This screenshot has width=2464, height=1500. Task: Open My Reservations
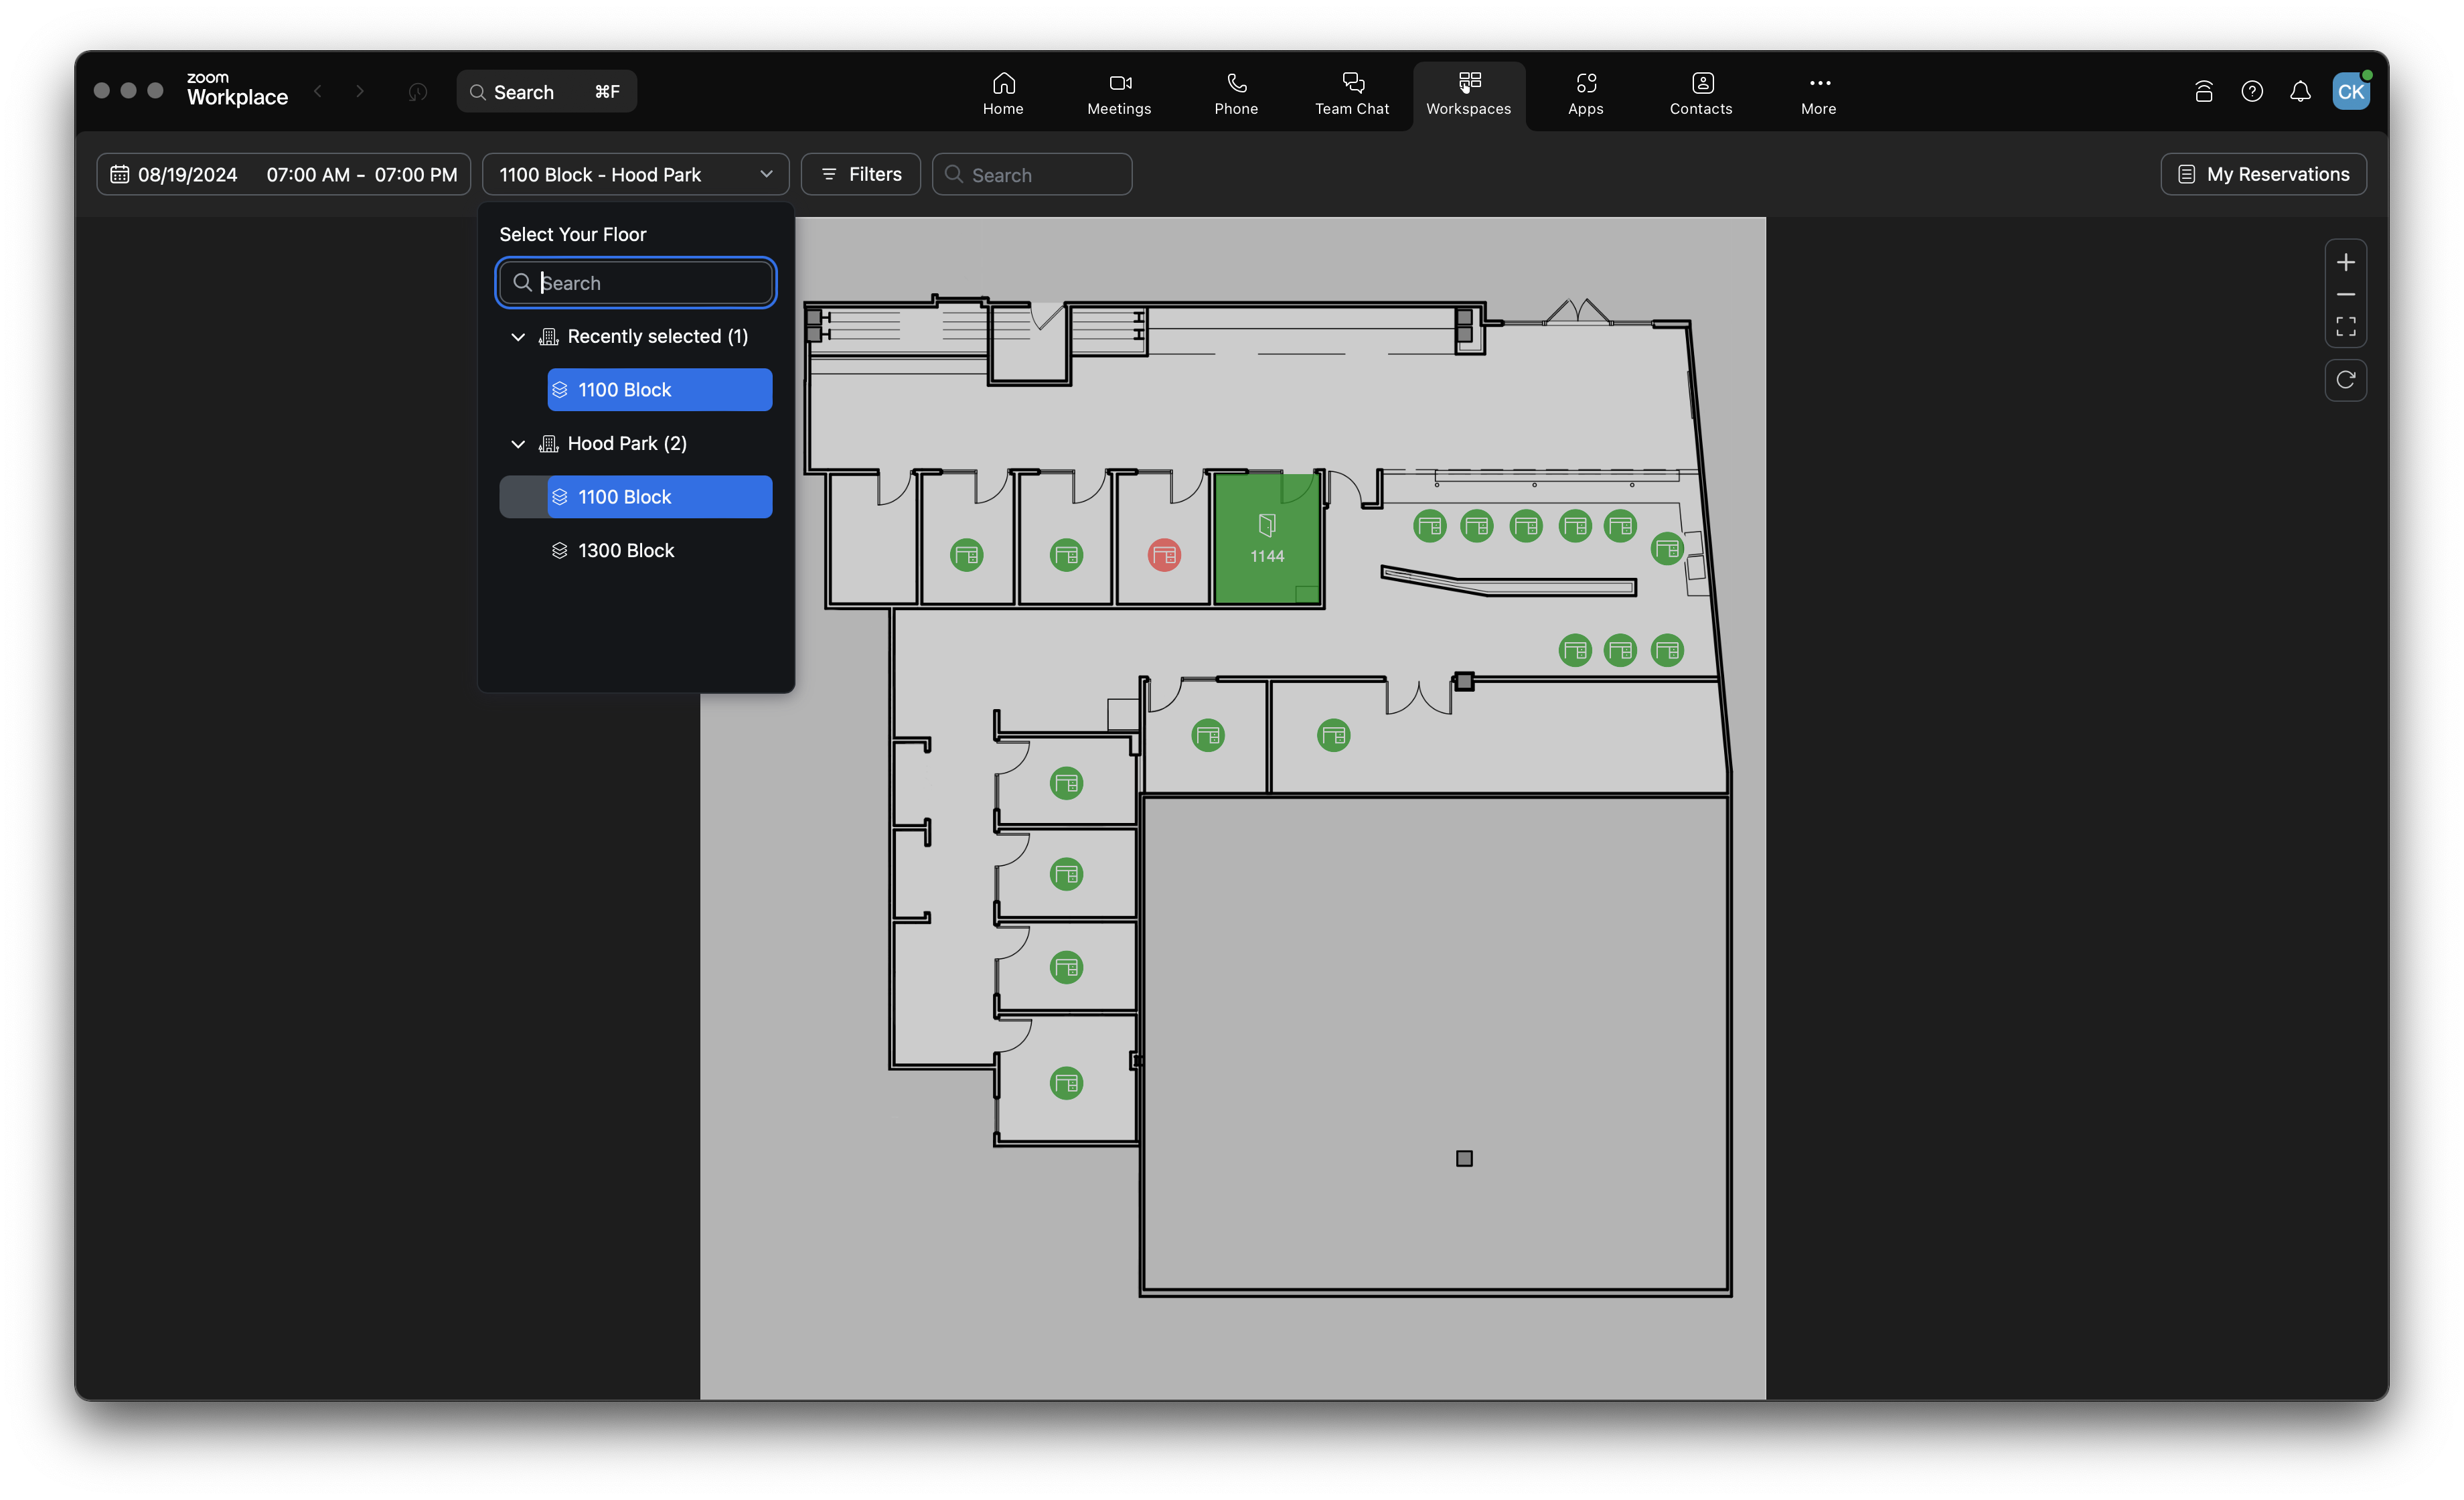tap(2263, 174)
